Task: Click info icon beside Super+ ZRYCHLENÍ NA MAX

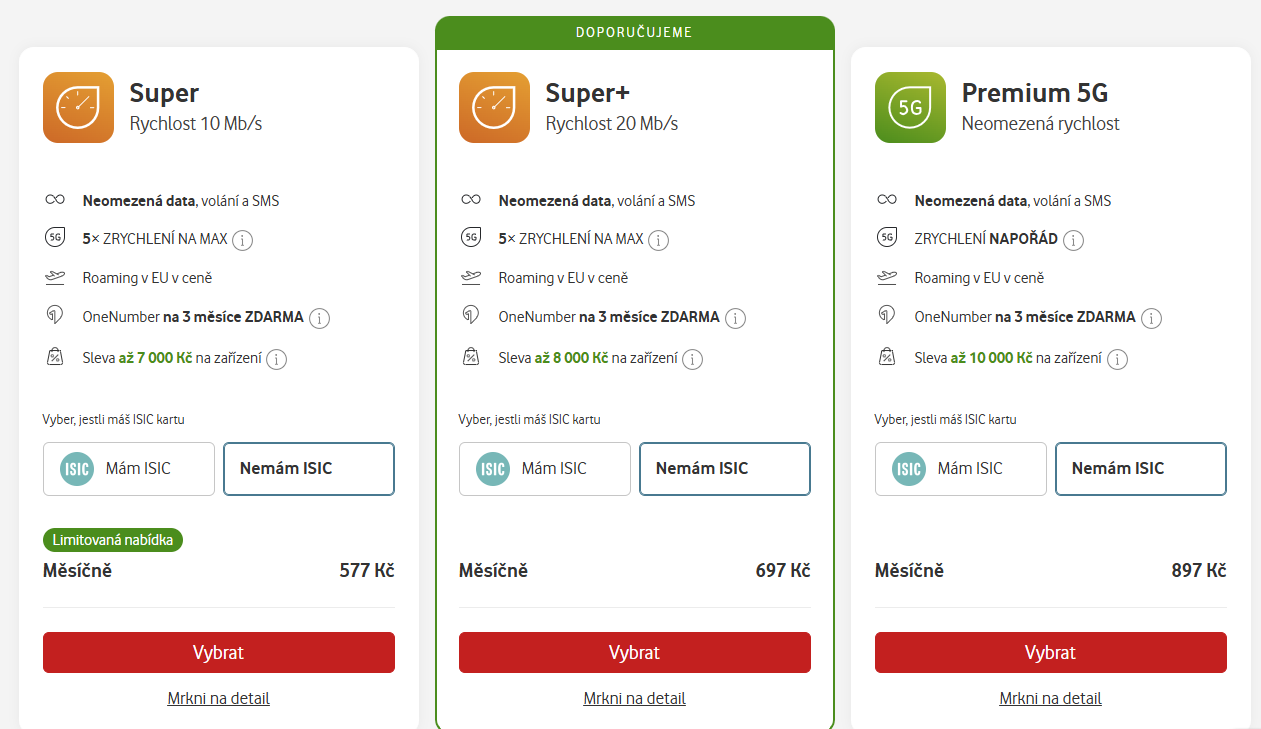Action: coord(659,240)
